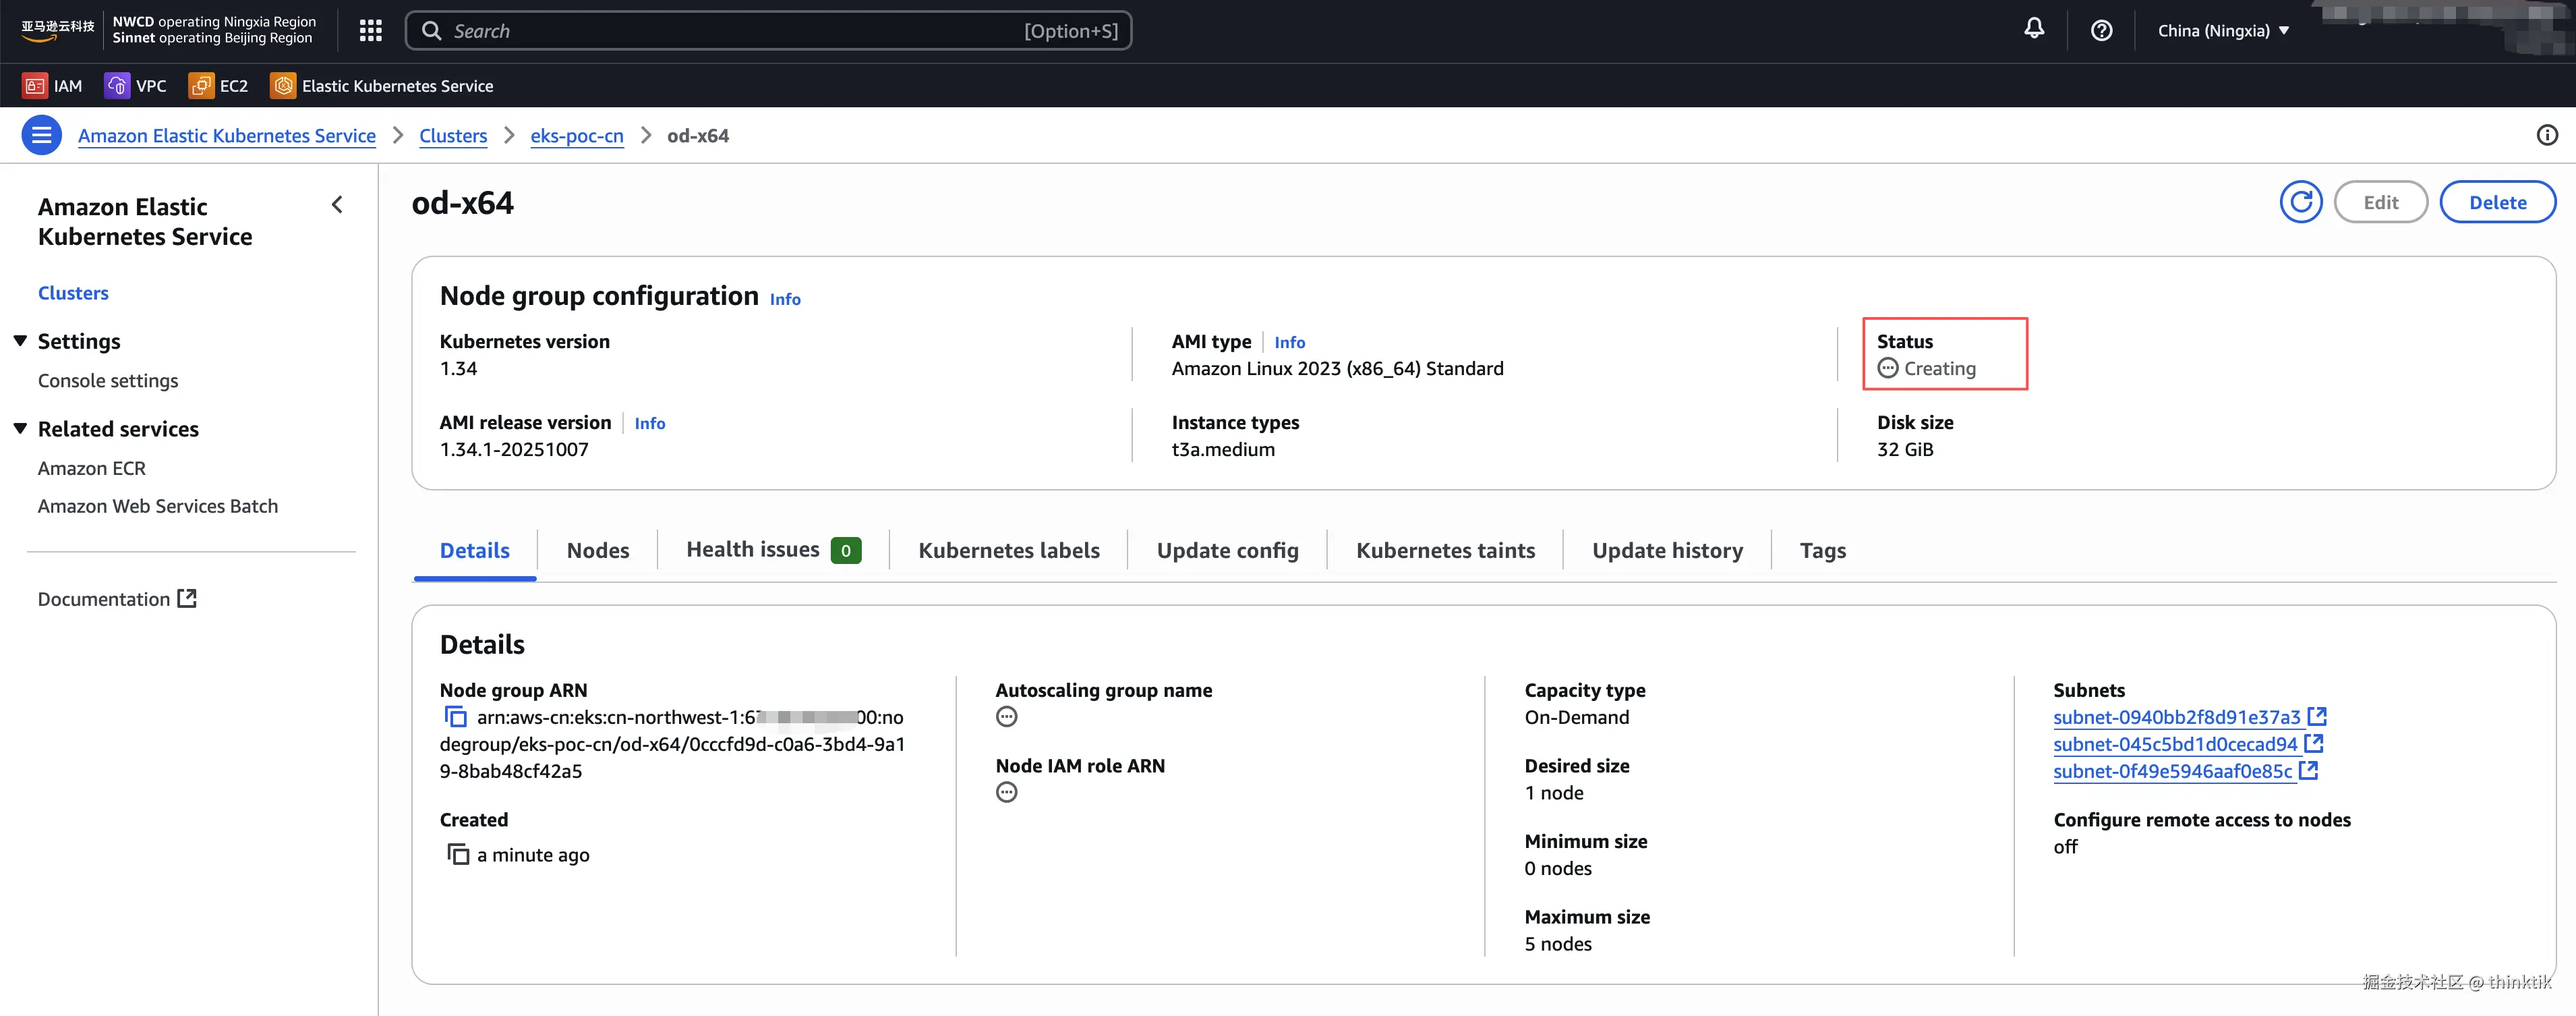Click the refresh node group button
Screen dimensions: 2576x1016
pyautogui.click(x=2300, y=202)
